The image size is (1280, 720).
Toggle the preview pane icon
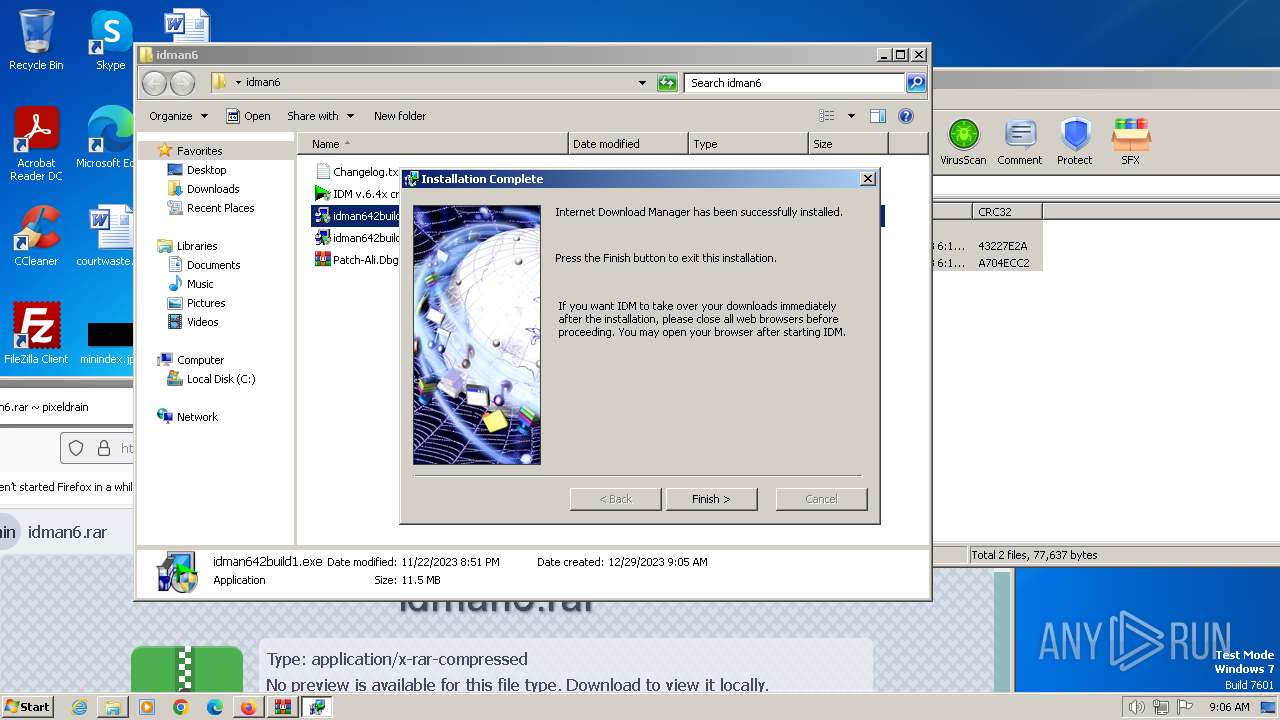click(878, 116)
